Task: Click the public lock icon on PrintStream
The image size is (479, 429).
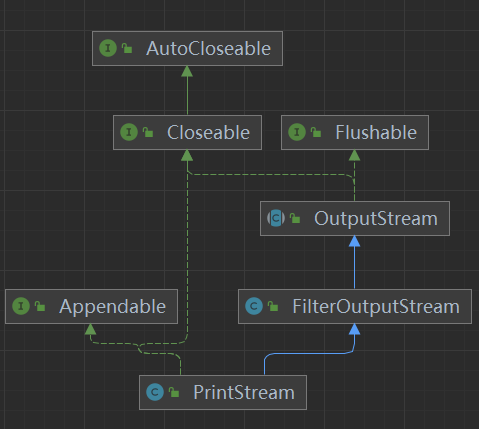Action: click(174, 392)
